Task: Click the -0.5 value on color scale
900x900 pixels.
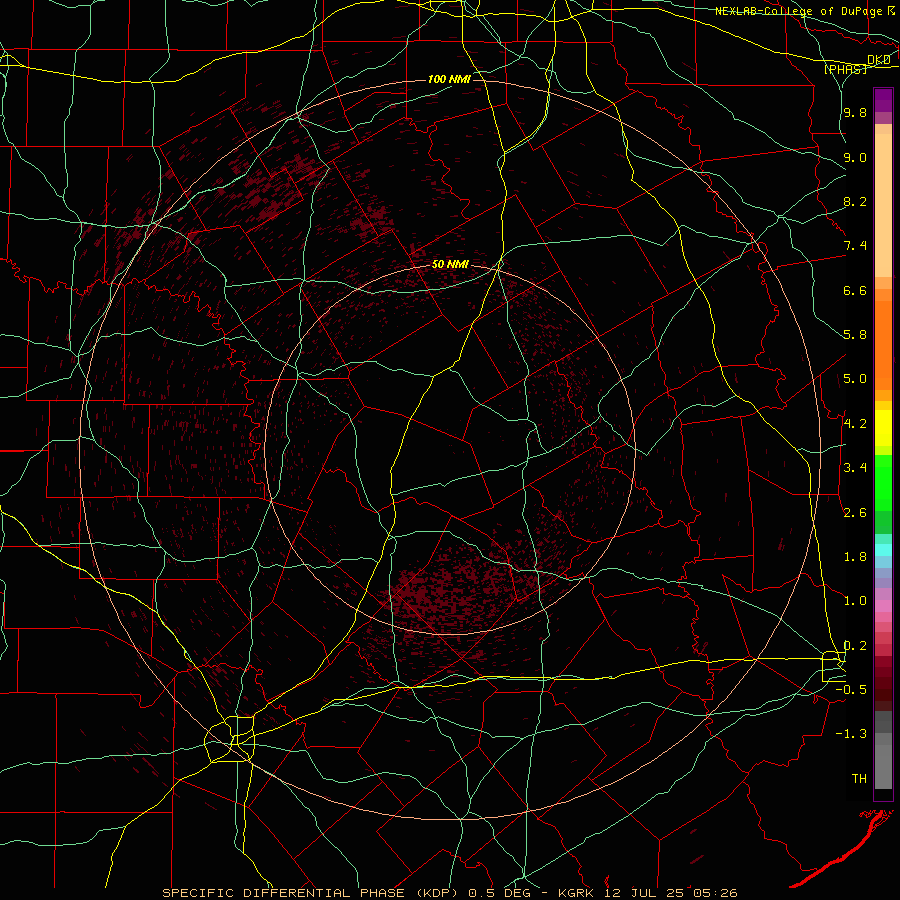Action: [851, 690]
